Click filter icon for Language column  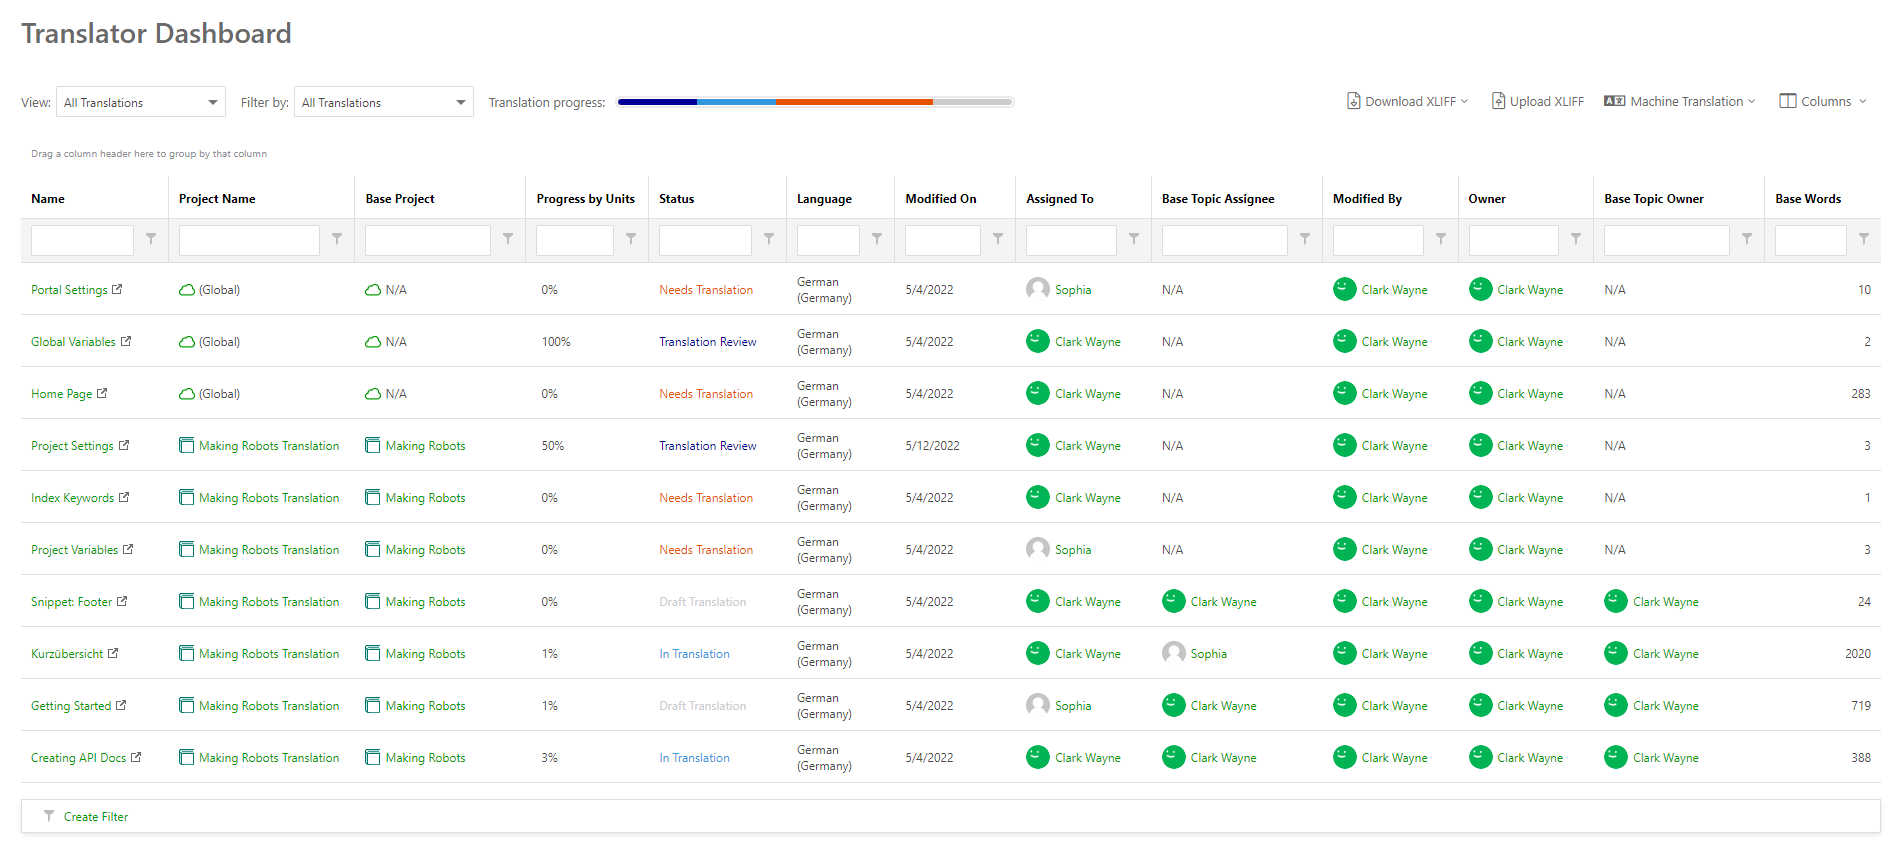tap(877, 239)
